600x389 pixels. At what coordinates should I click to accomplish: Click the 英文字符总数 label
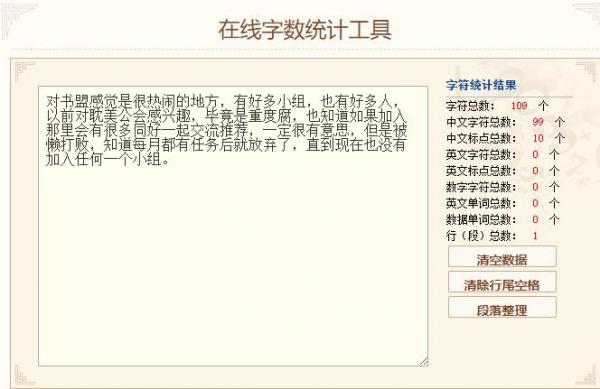[481, 155]
